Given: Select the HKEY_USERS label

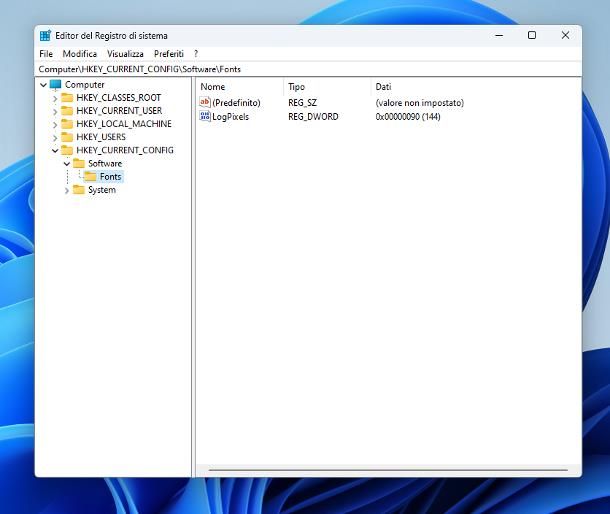Looking at the screenshot, I should (x=101, y=137).
